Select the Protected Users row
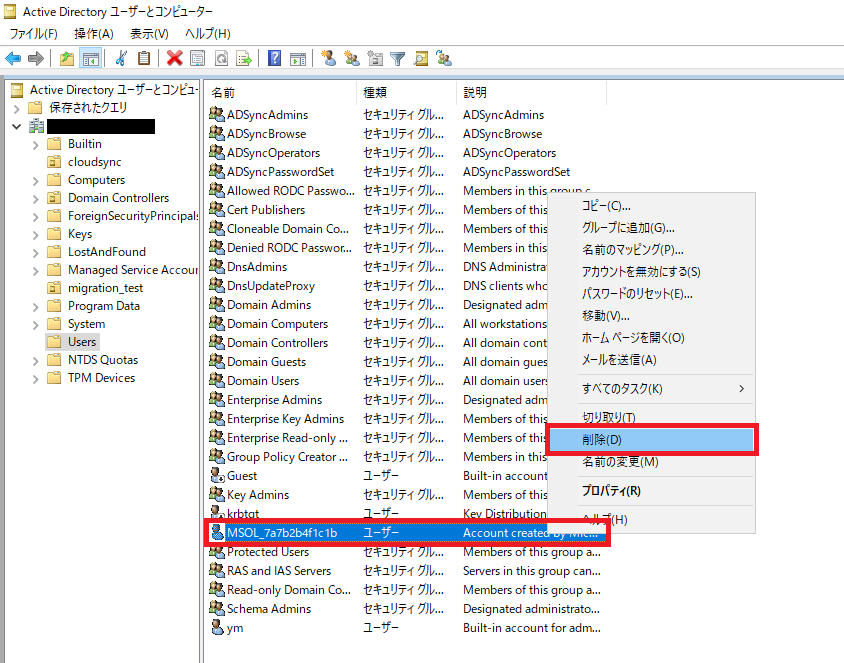Viewport: 844px width, 663px height. 406,552
